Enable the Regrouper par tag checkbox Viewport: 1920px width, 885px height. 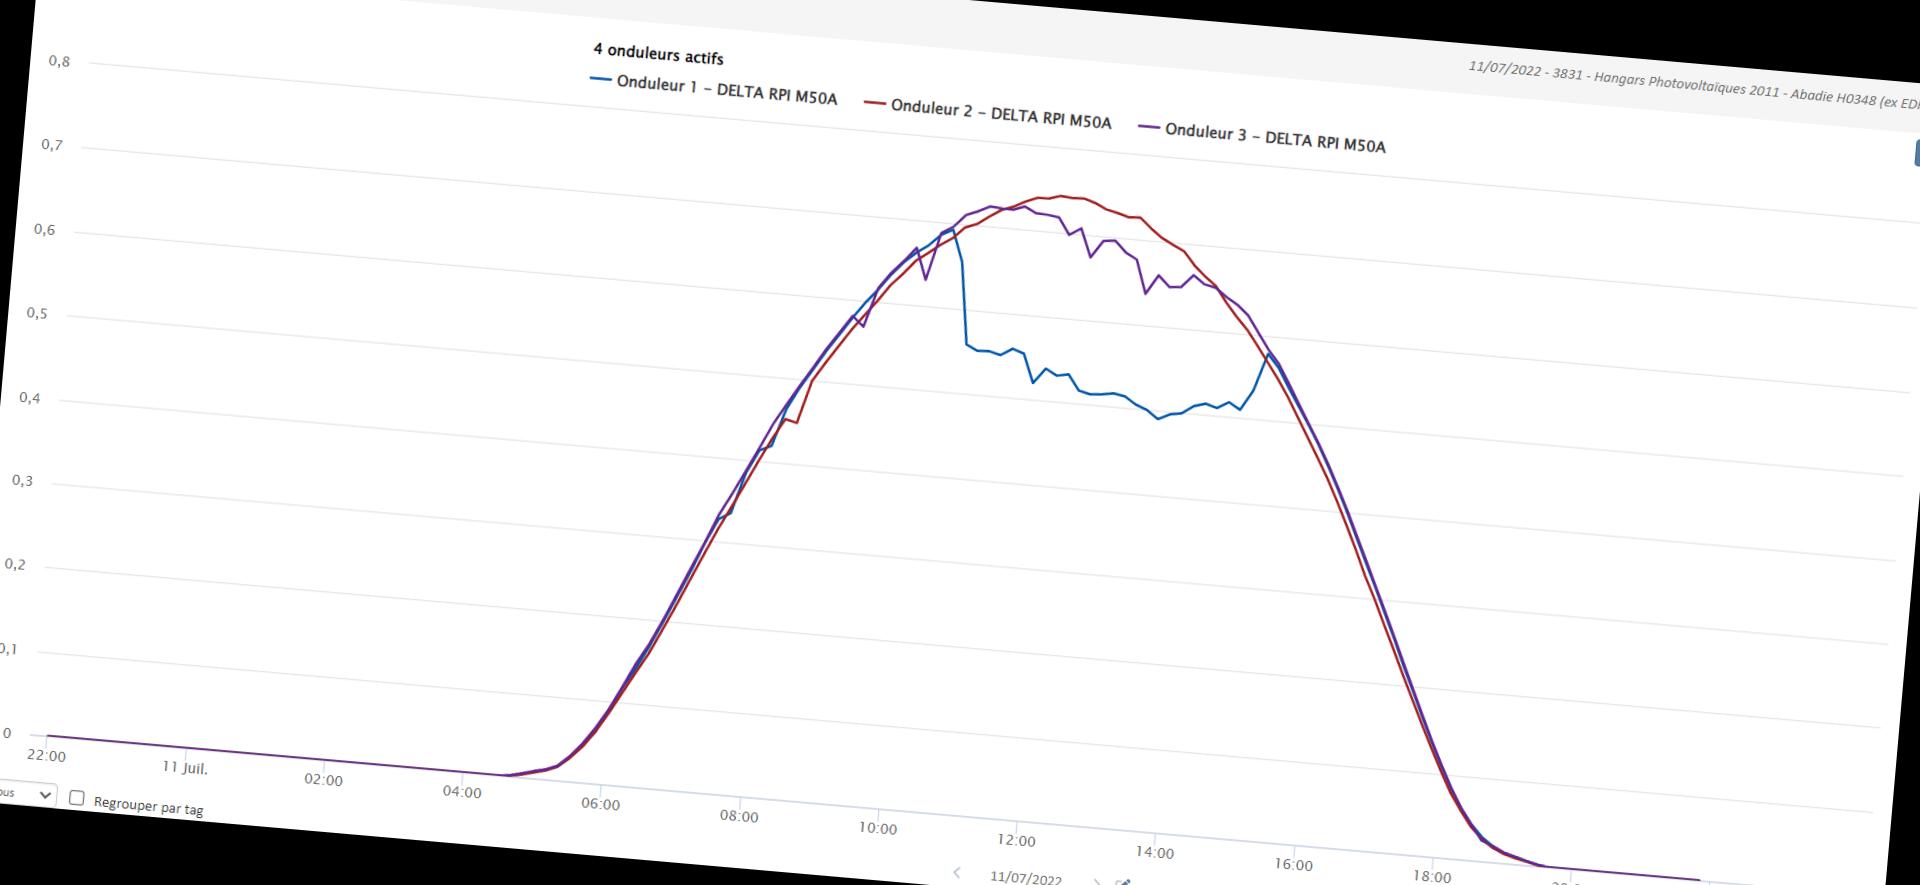(x=77, y=798)
